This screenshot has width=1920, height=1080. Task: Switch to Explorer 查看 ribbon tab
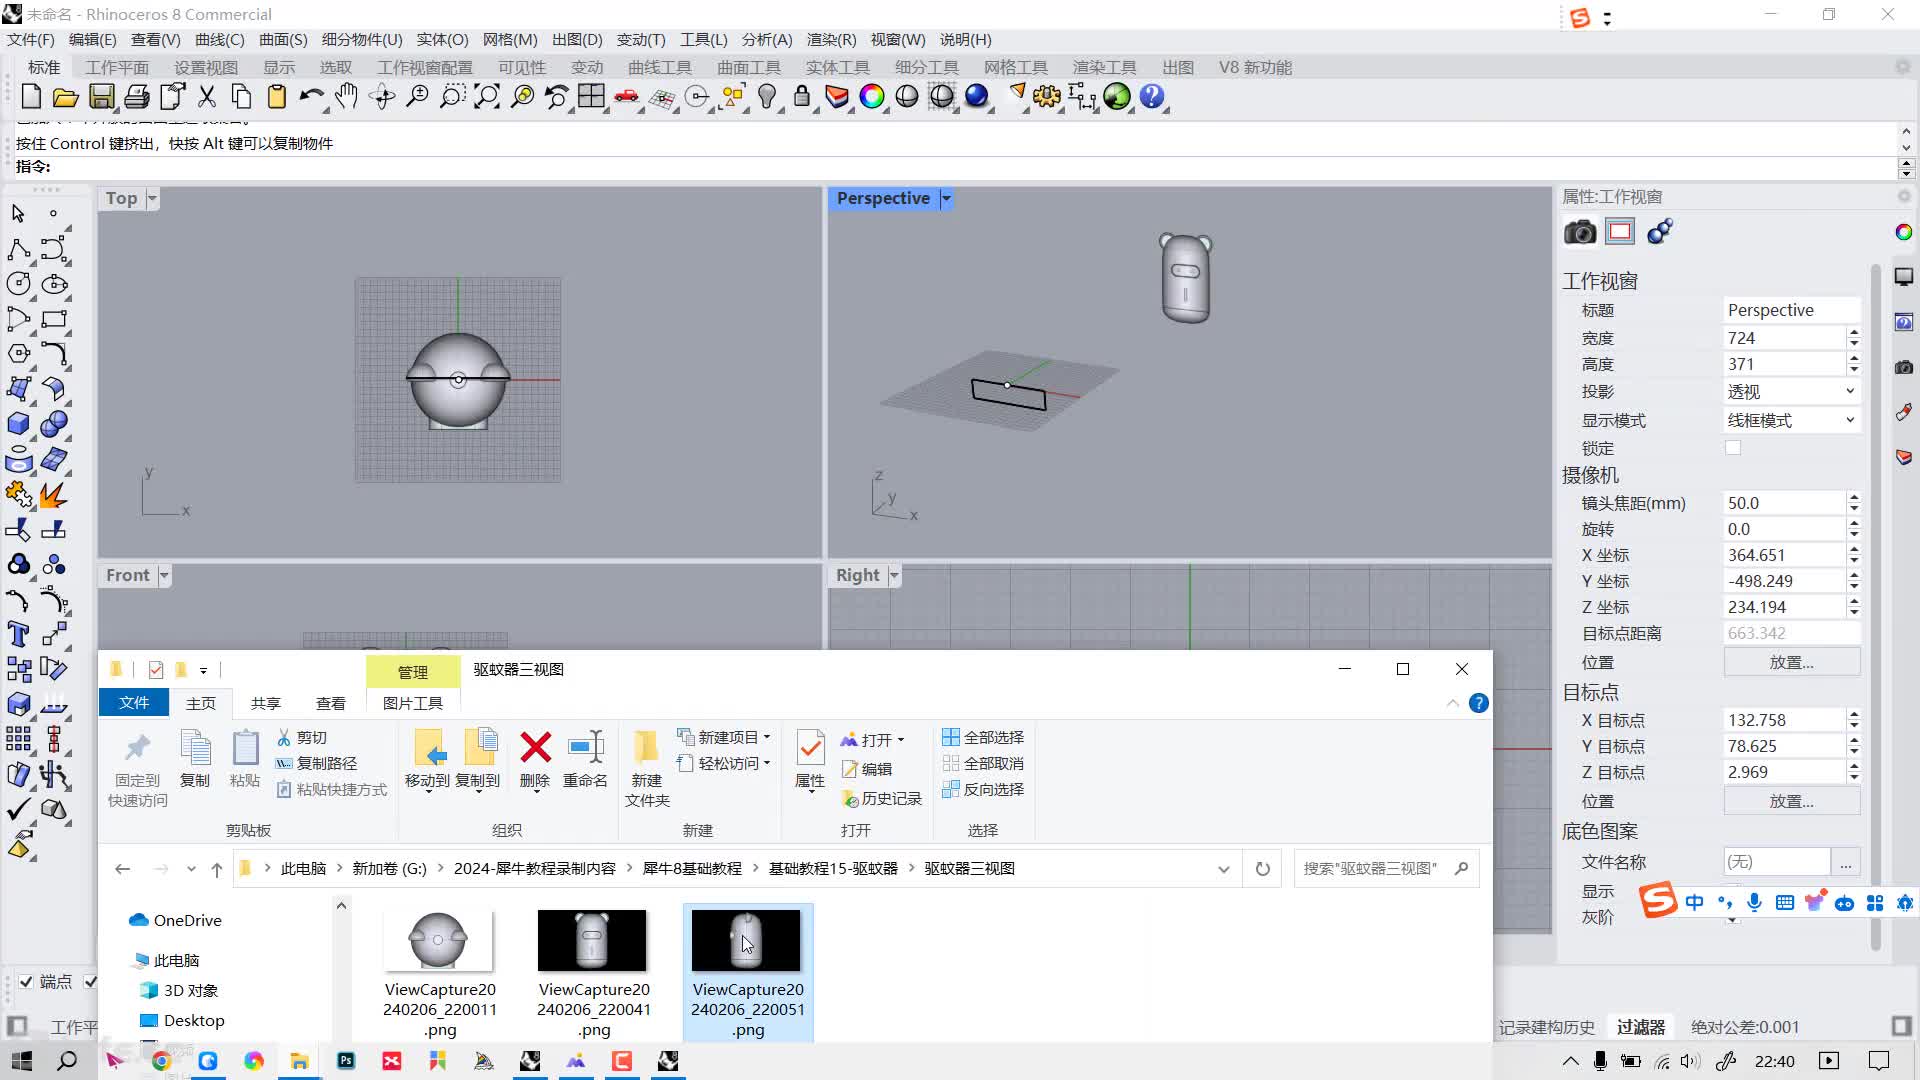click(331, 703)
